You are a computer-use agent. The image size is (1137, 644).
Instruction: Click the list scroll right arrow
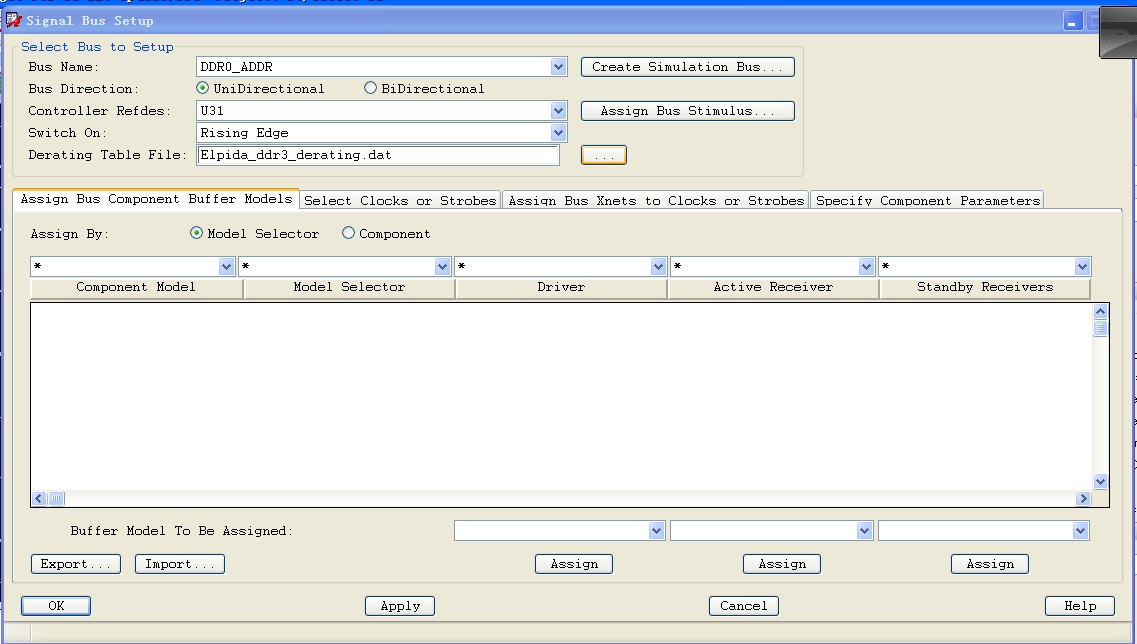[1083, 498]
